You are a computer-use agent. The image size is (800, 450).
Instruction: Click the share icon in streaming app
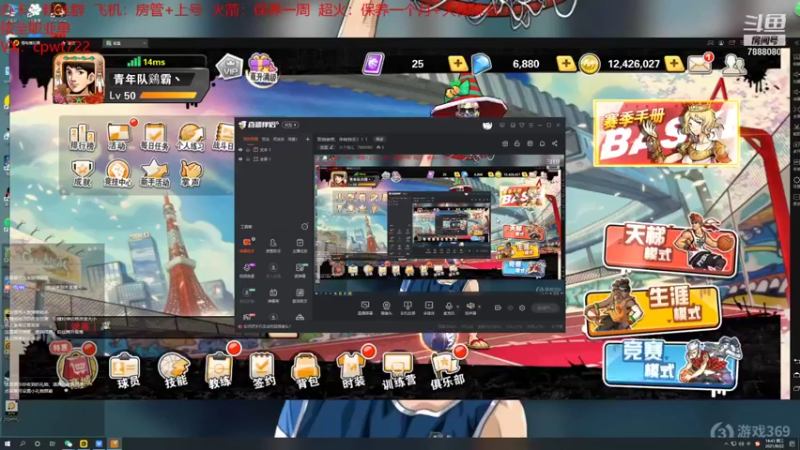point(555,144)
